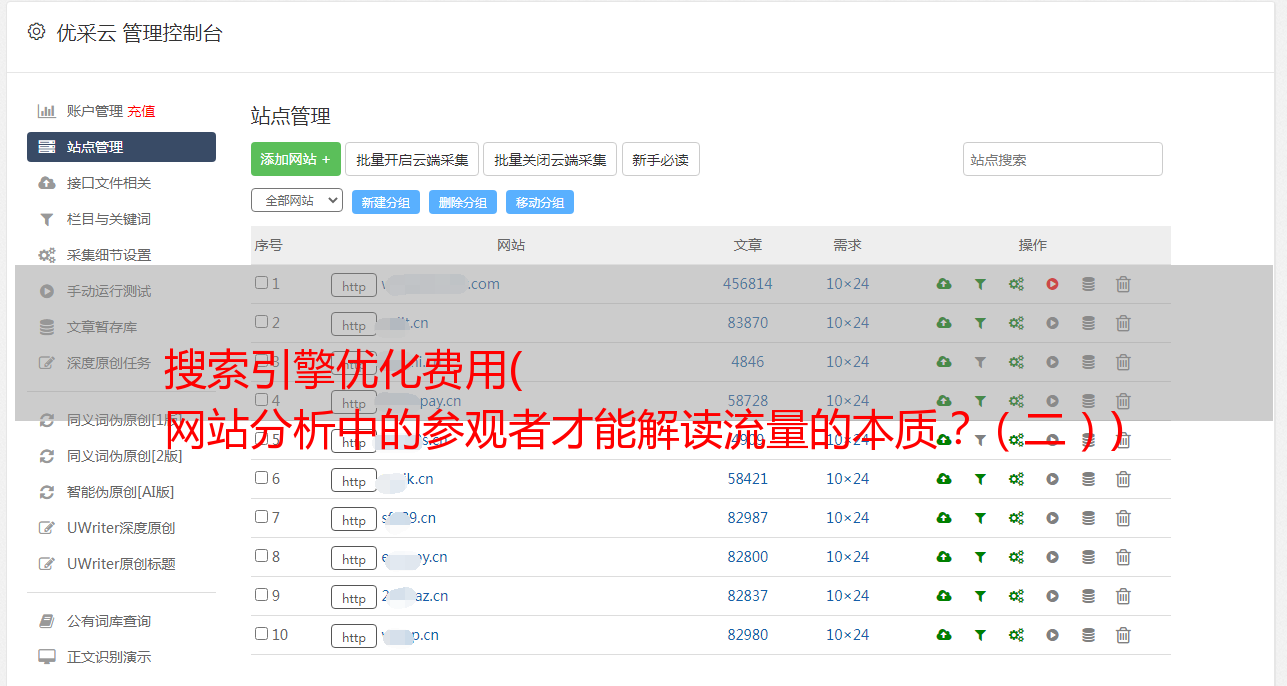Click the red play icon in row 1
Image resolution: width=1287 pixels, height=686 pixels.
point(1052,284)
